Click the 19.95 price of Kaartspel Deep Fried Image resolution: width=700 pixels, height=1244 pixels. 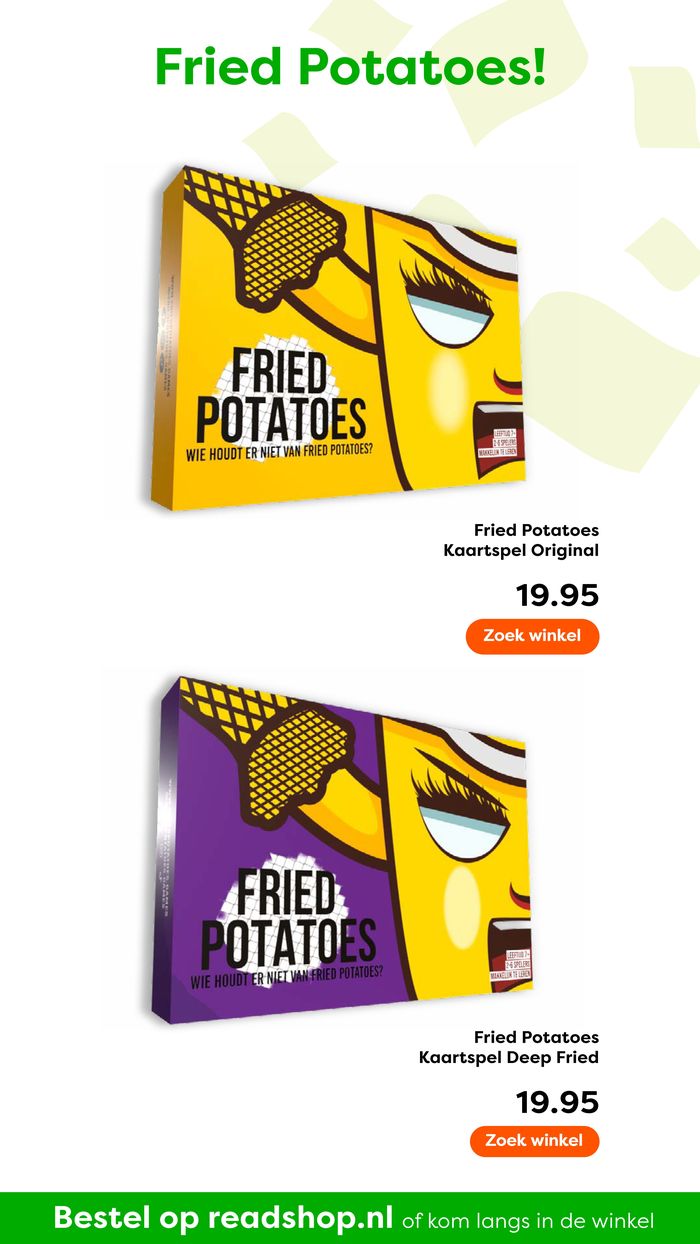click(557, 1102)
